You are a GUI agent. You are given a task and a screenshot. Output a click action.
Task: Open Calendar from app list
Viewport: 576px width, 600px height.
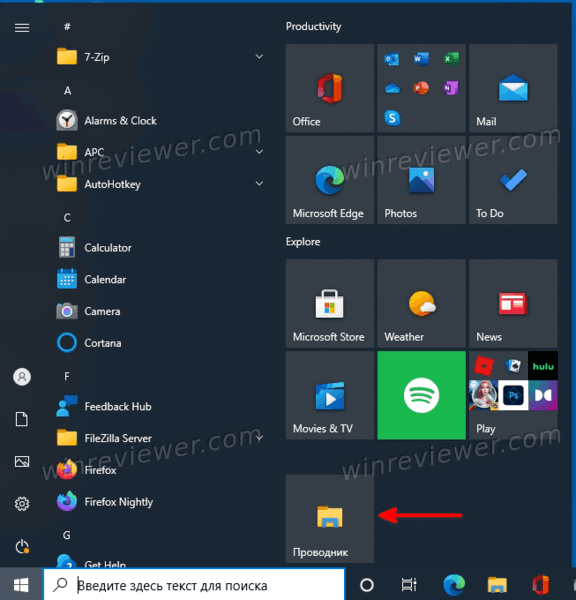159,279
